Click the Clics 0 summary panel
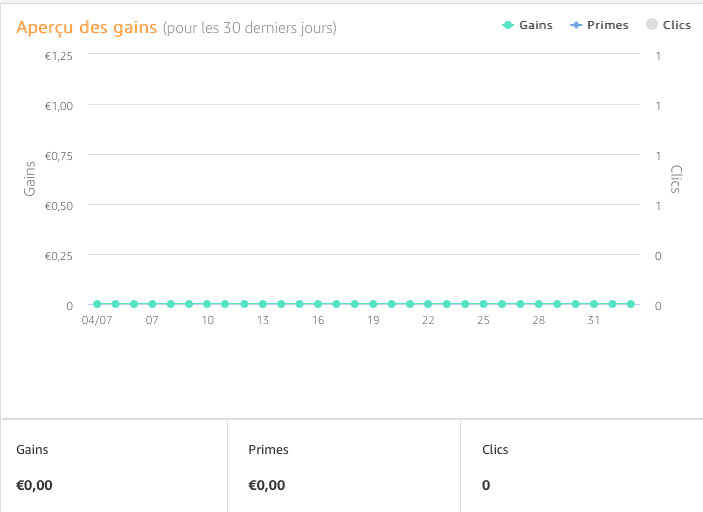The image size is (703, 512). pyautogui.click(x=582, y=466)
